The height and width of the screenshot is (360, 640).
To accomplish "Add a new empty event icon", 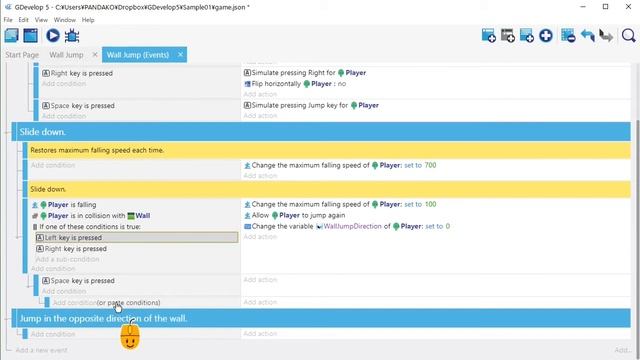I will tap(489, 36).
